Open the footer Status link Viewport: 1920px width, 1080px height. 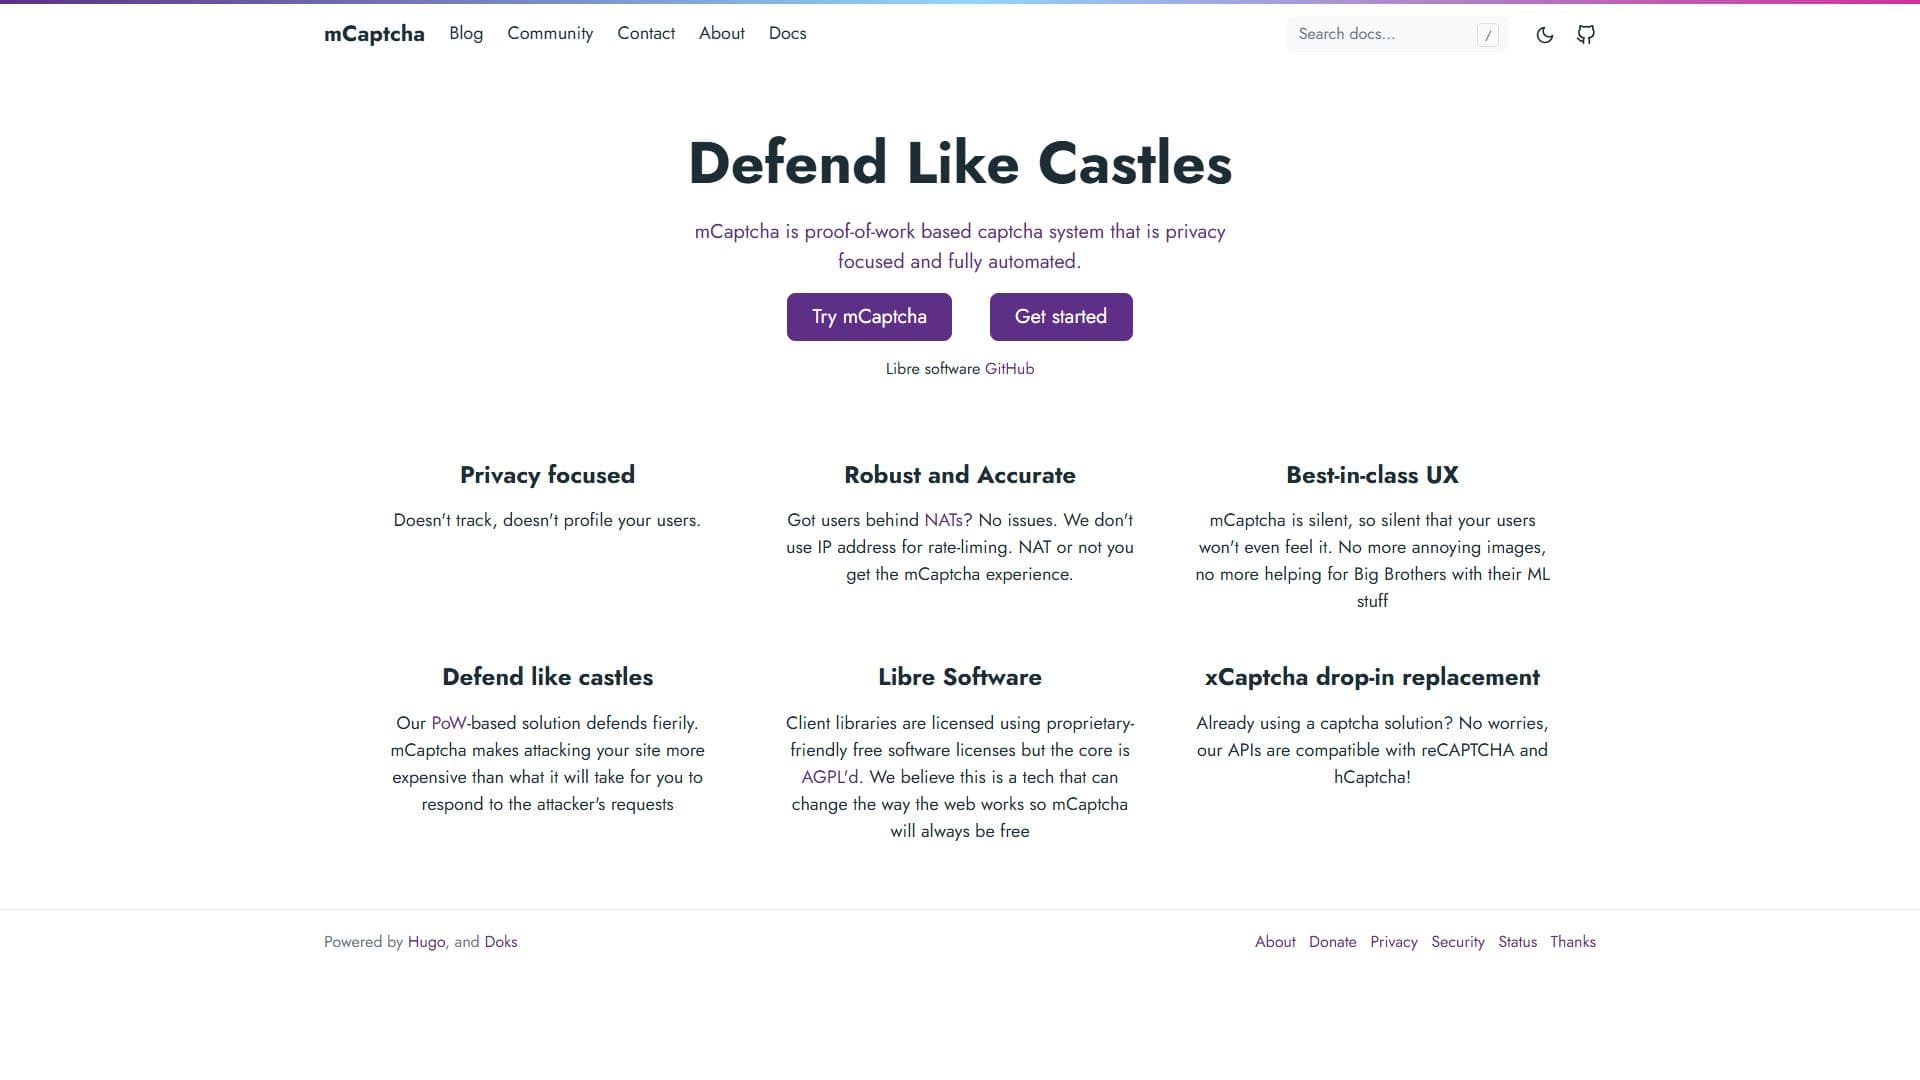1517,942
